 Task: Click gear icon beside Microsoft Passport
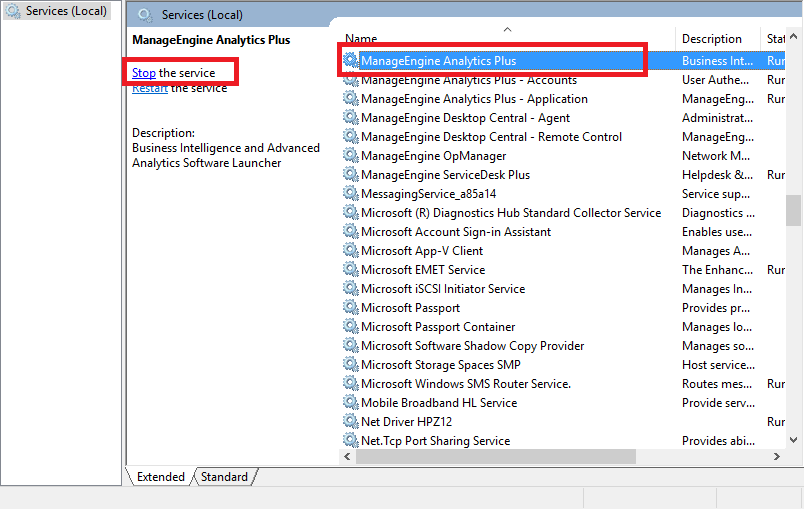(350, 308)
